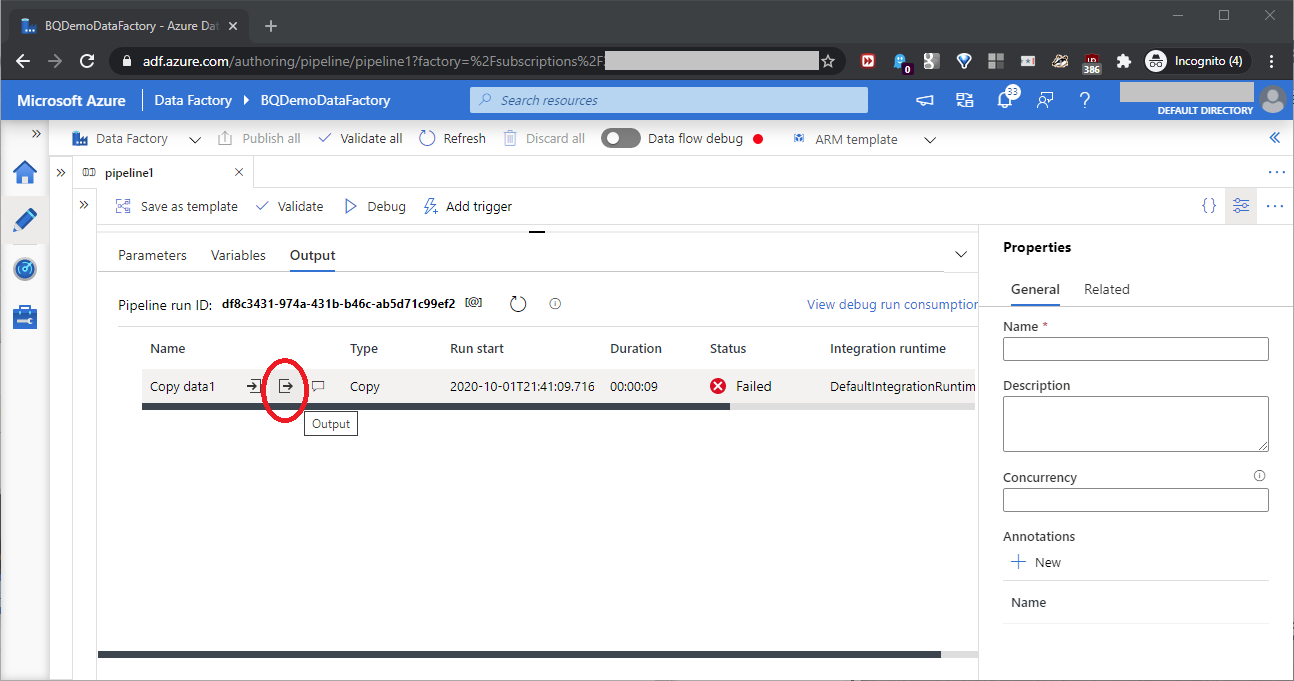Click Validate in pipeline toolbar
The width and height of the screenshot is (1294, 681).
[290, 206]
